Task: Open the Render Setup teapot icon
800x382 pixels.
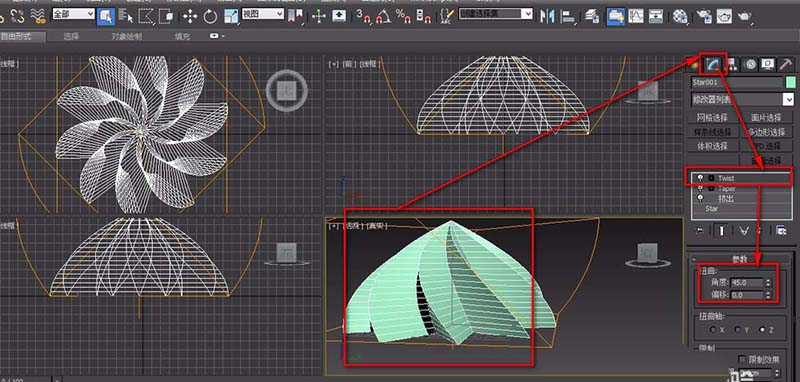Action: click(704, 16)
